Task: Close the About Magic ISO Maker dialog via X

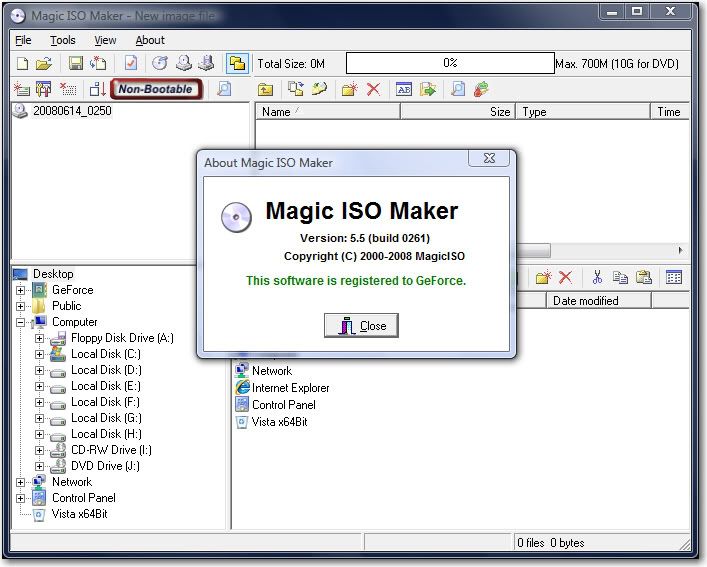Action: (x=489, y=158)
